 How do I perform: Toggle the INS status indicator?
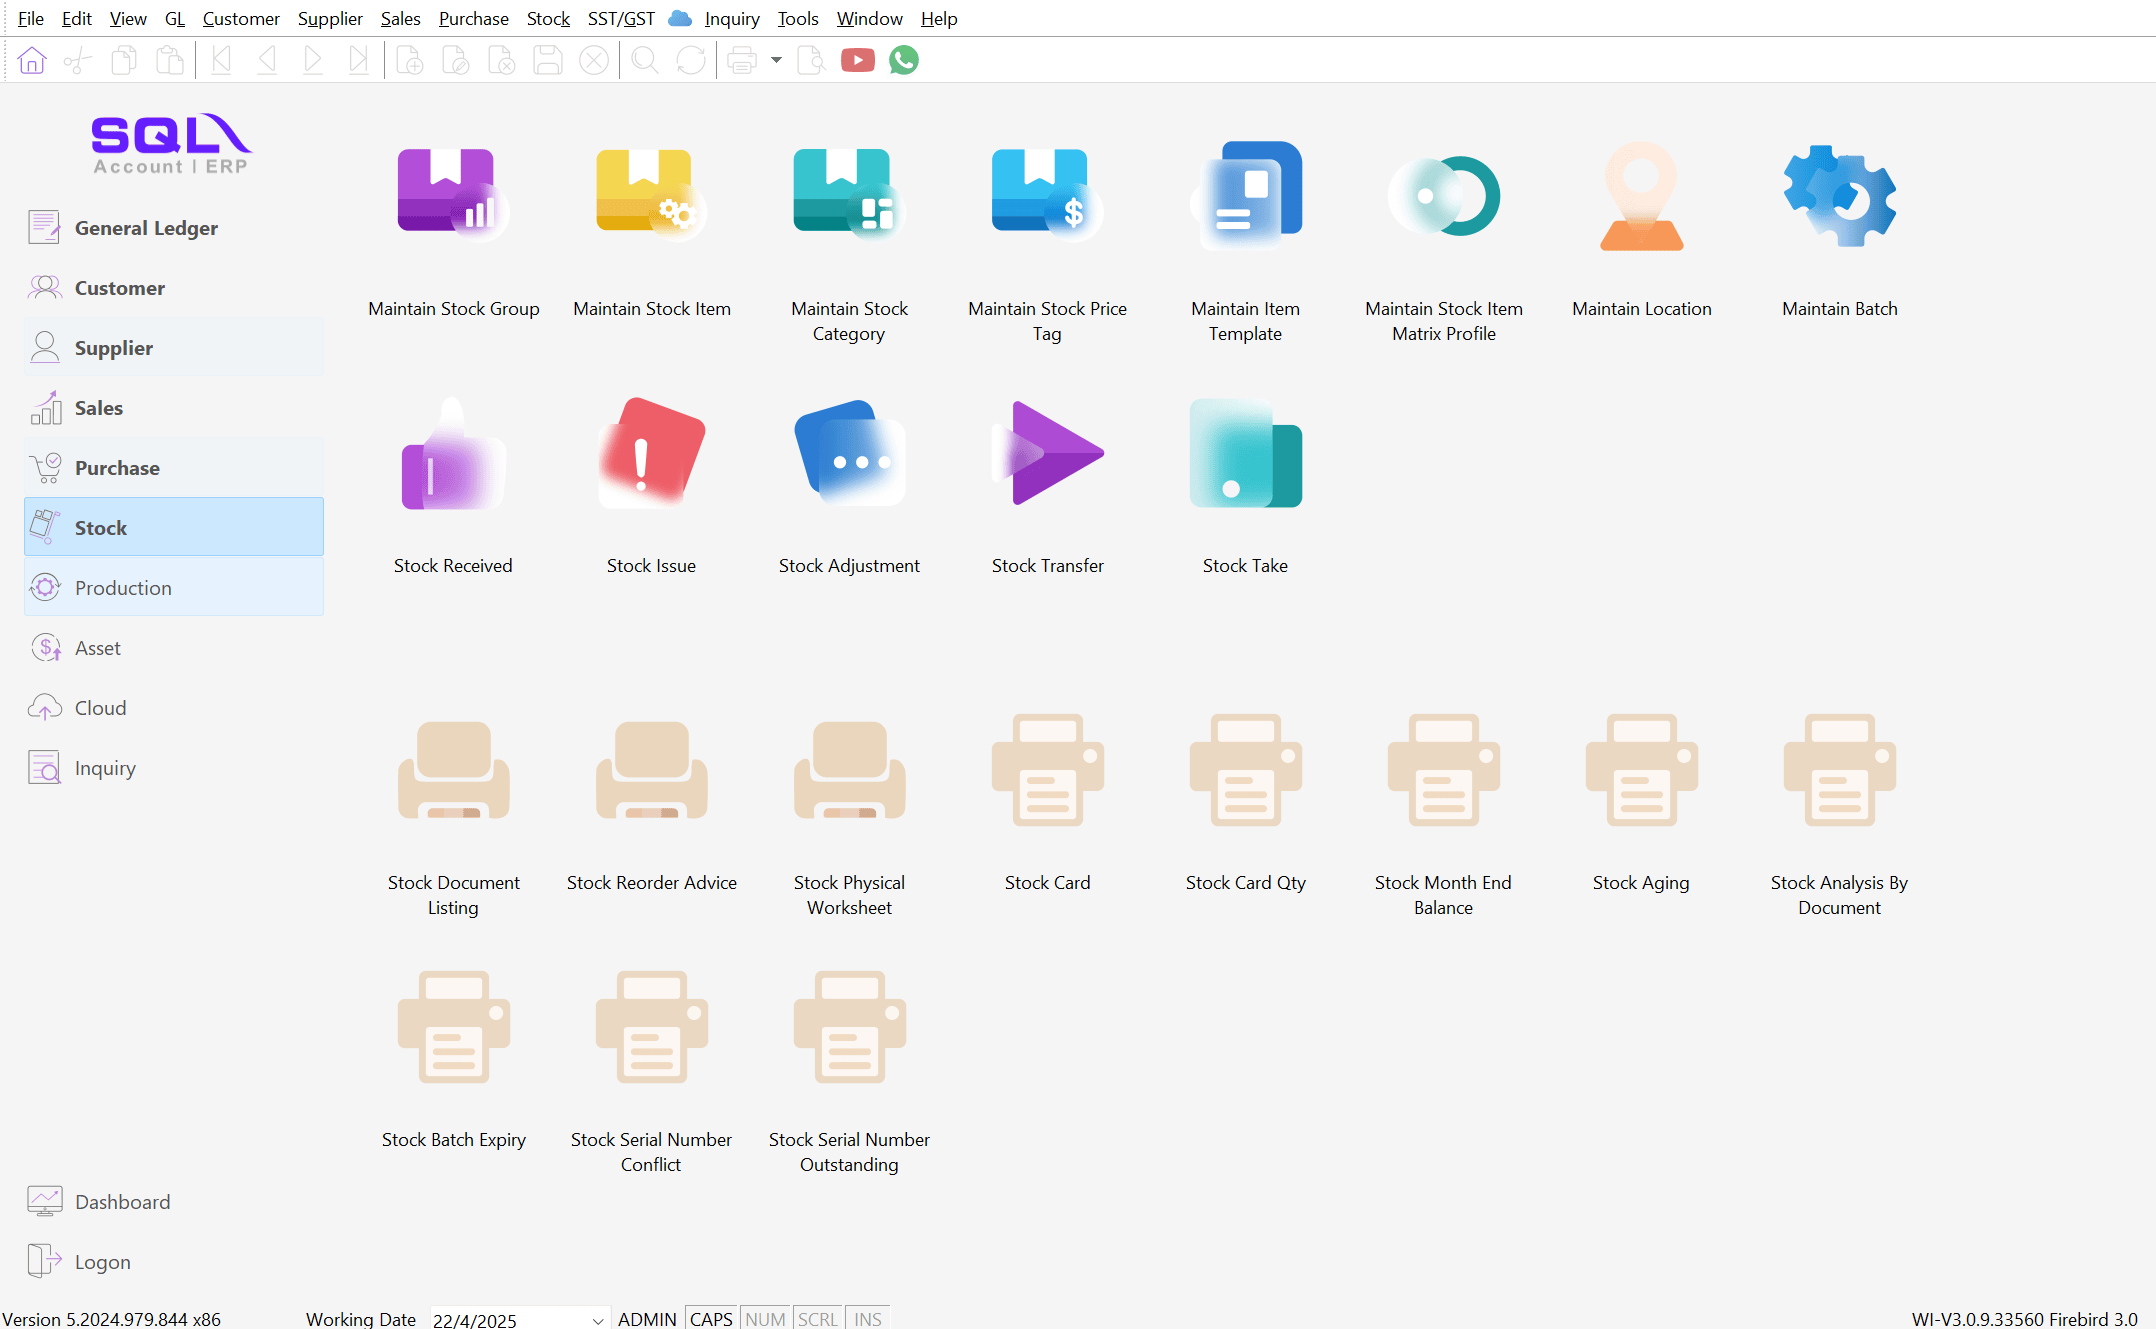click(x=867, y=1318)
